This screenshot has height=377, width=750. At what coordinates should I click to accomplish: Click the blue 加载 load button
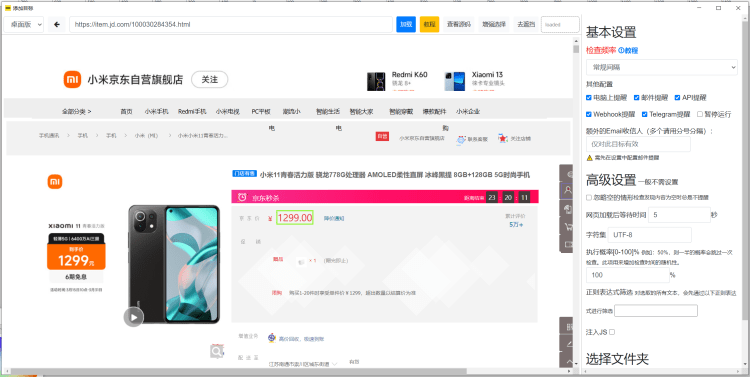pyautogui.click(x=406, y=24)
